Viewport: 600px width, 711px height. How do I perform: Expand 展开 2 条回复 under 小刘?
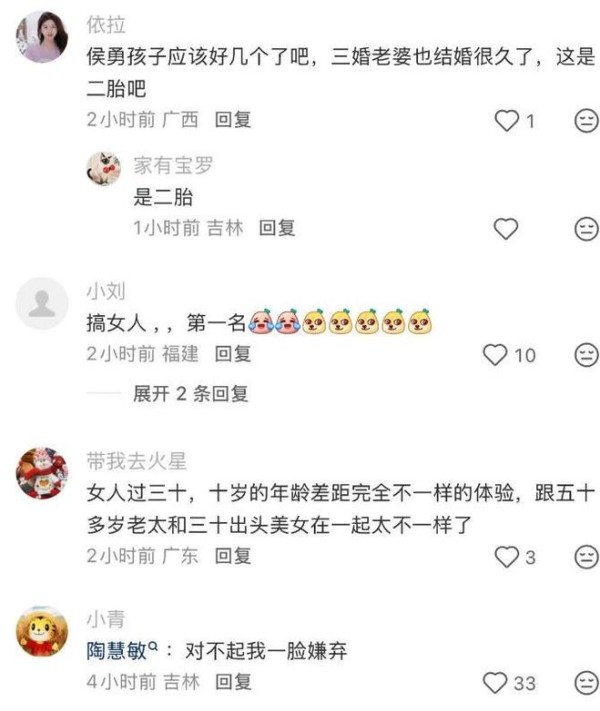click(190, 394)
